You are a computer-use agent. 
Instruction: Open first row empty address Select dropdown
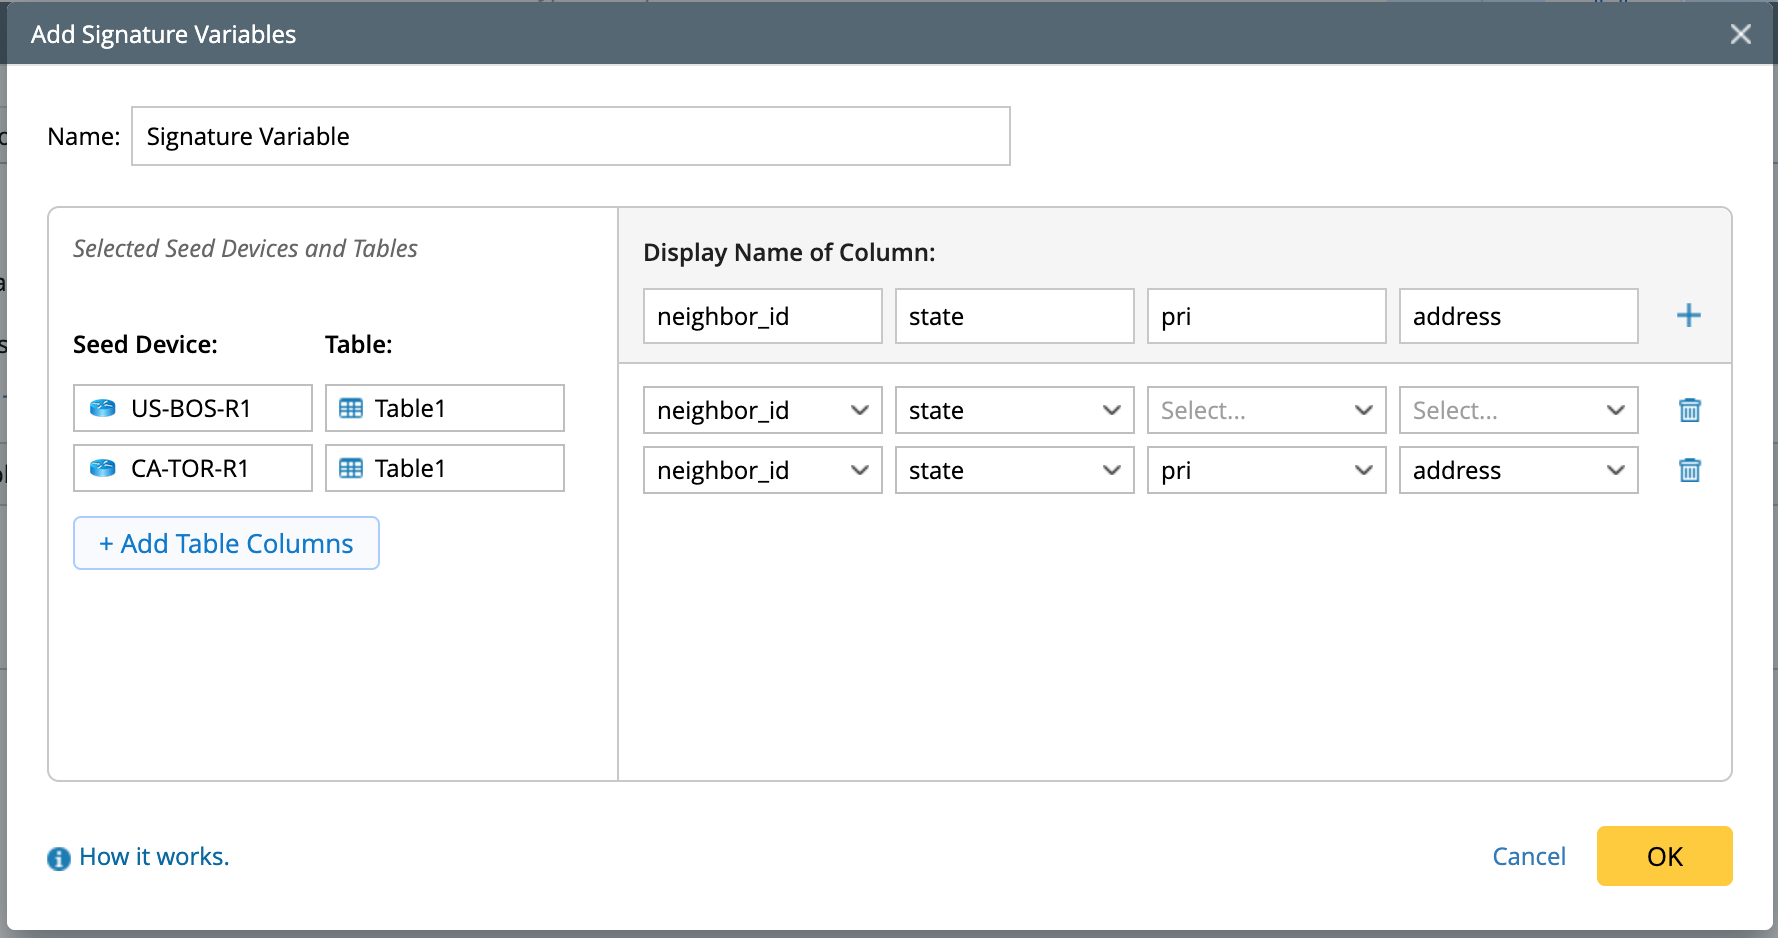1518,410
